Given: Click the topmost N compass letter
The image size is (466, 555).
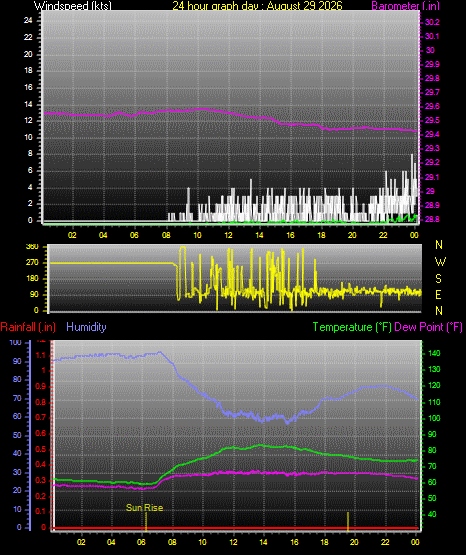Looking at the screenshot, I should coord(439,245).
